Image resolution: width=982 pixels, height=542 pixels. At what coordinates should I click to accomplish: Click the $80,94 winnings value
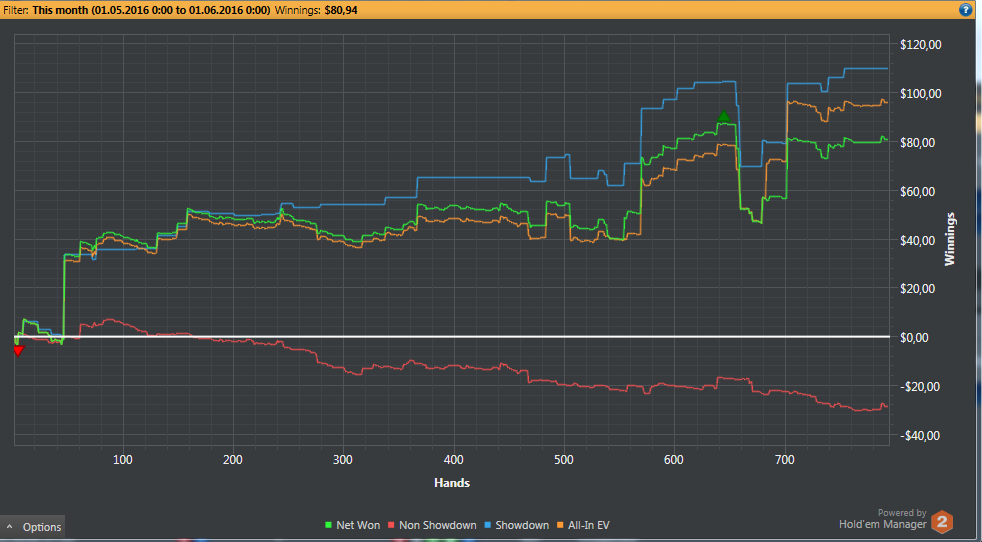(341, 10)
